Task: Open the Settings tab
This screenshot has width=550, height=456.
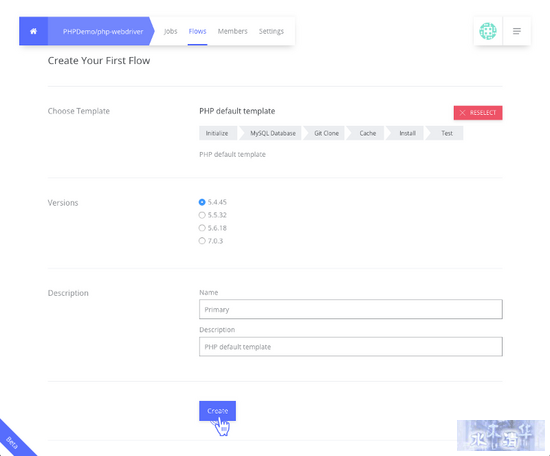Action: coord(271,31)
